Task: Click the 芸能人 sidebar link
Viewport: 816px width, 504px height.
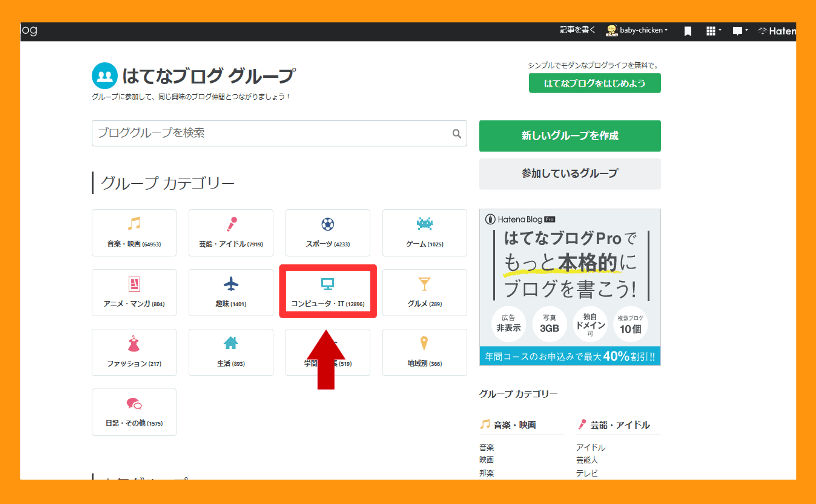Action: (x=587, y=460)
